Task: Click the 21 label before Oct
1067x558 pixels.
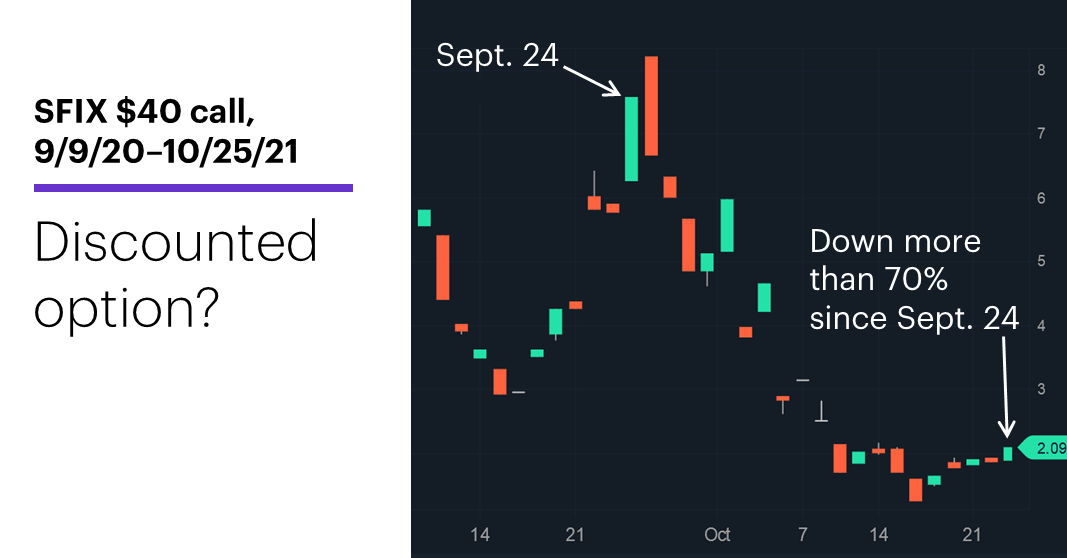Action: click(575, 535)
